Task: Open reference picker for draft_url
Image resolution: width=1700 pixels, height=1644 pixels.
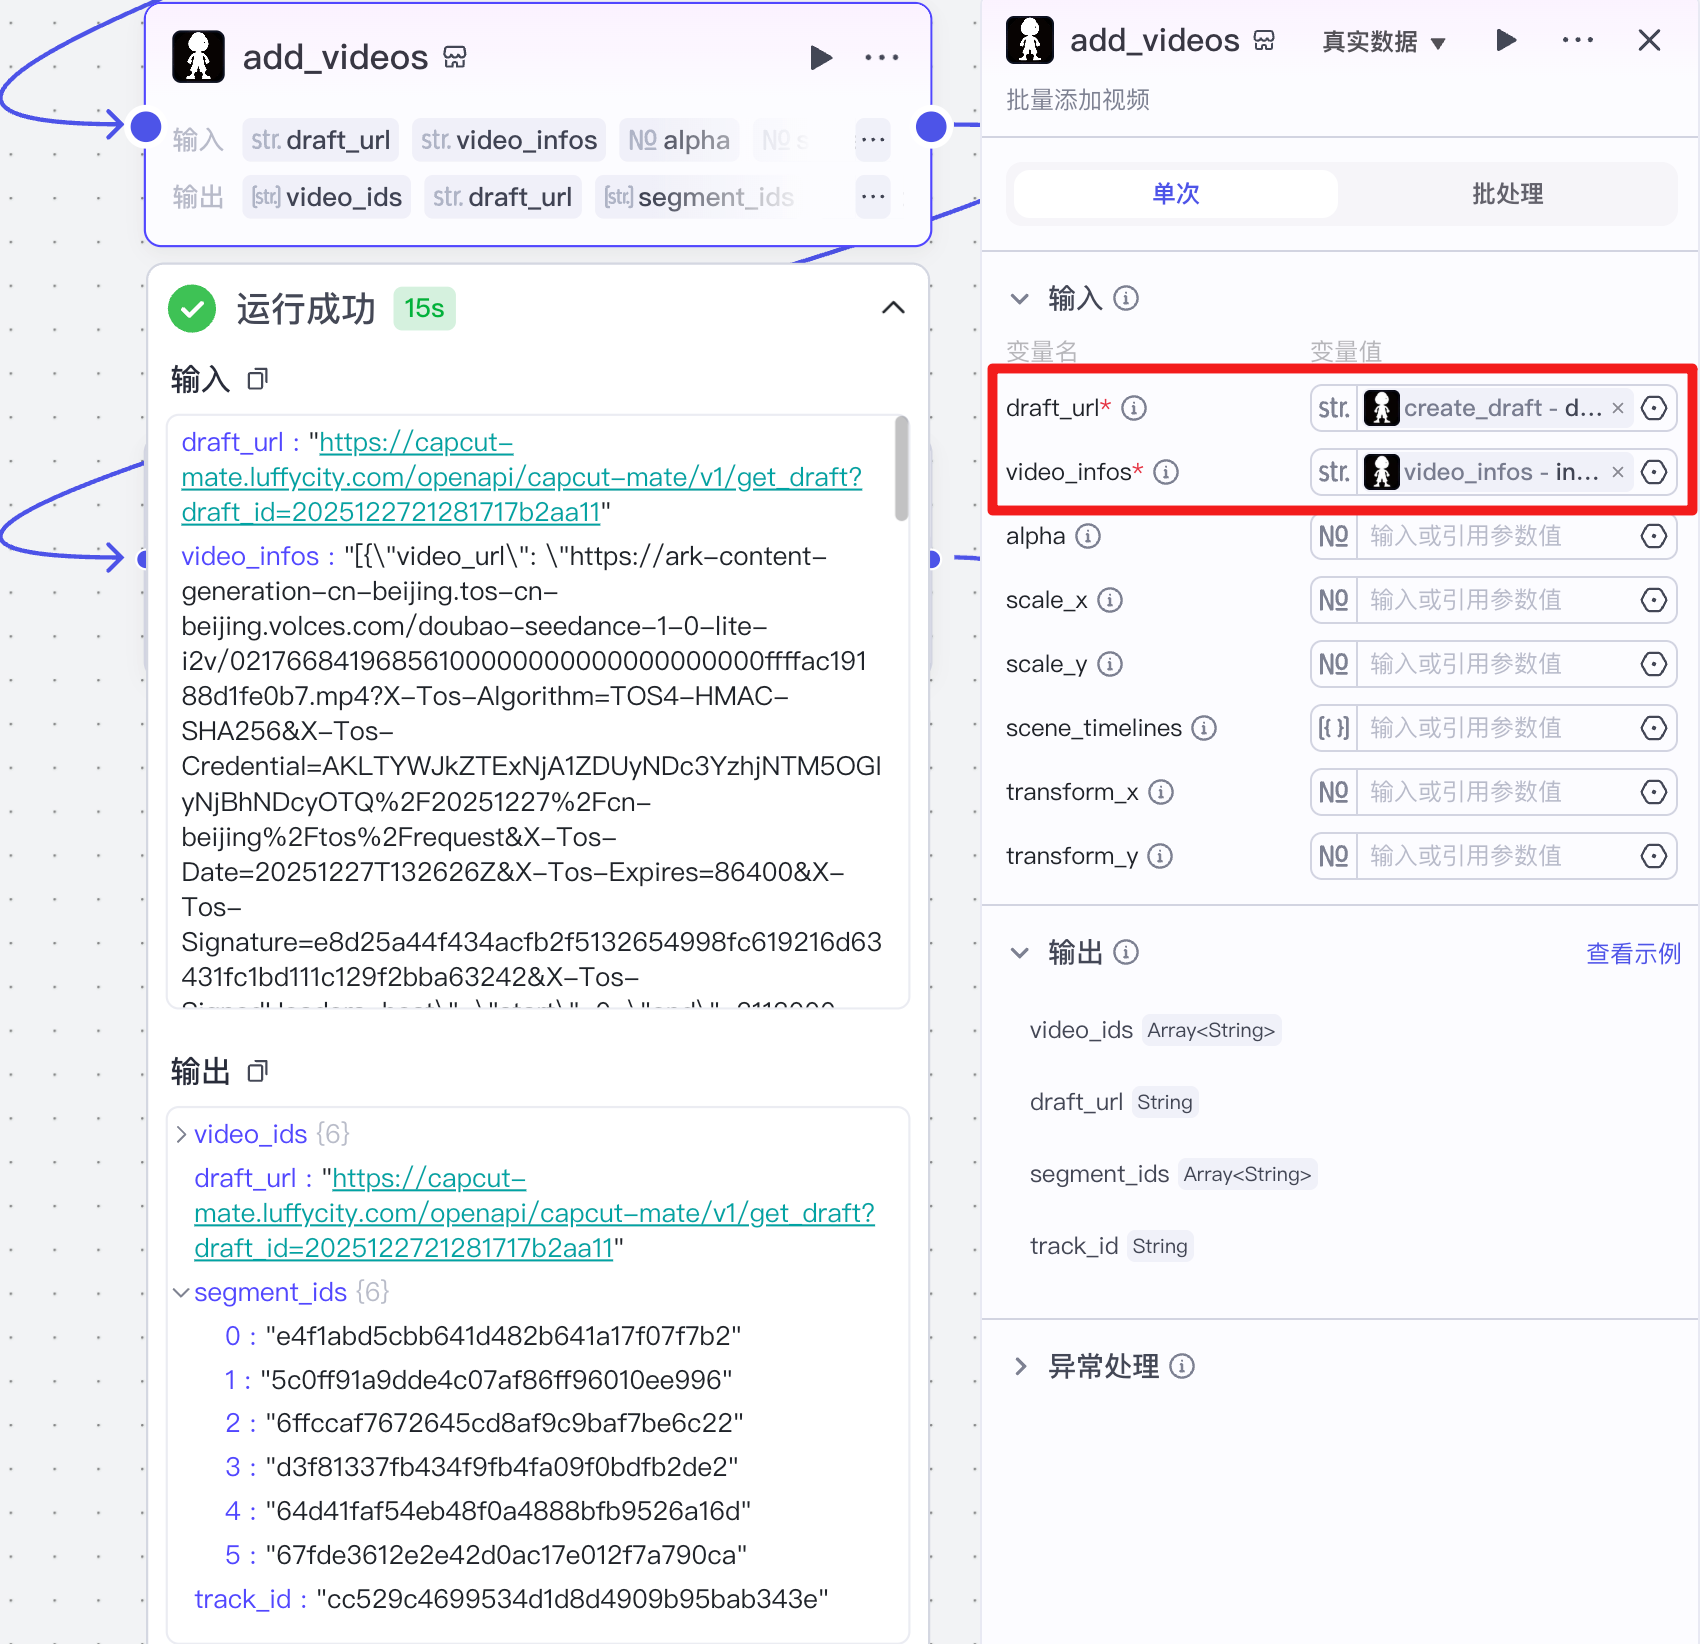Action: click(1654, 408)
